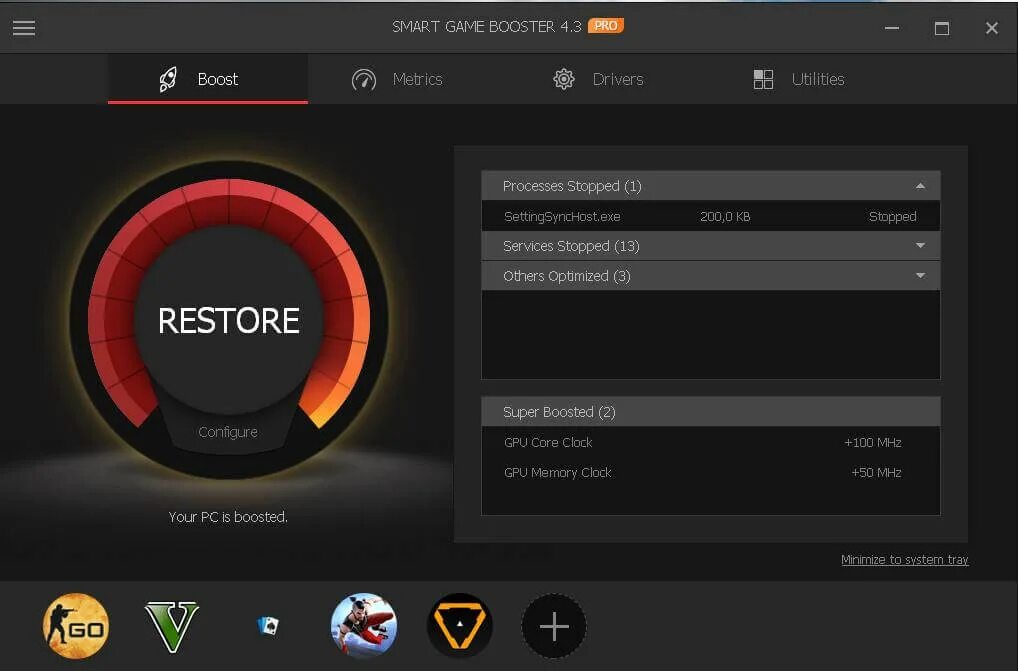Image resolution: width=1018 pixels, height=671 pixels.
Task: Expand Services Stopped arrow
Action: (x=920, y=245)
